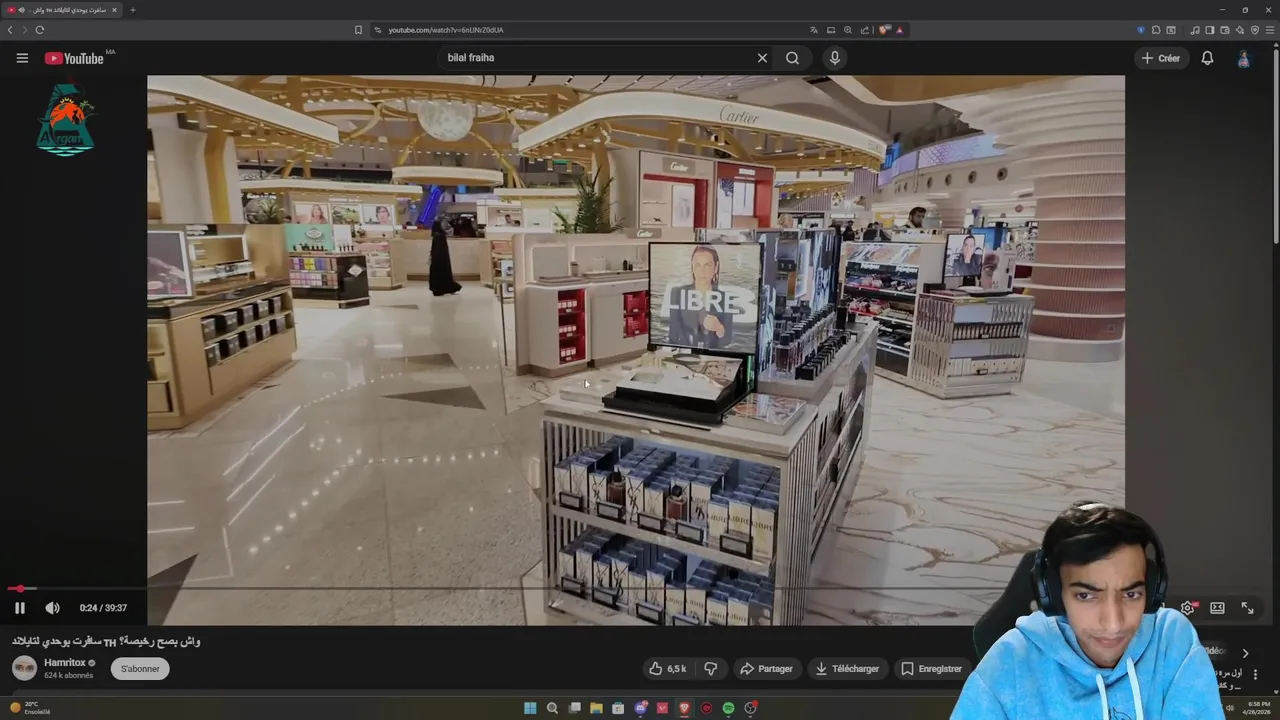Open File Explorer from the taskbar
The image size is (1280, 720).
click(x=596, y=708)
